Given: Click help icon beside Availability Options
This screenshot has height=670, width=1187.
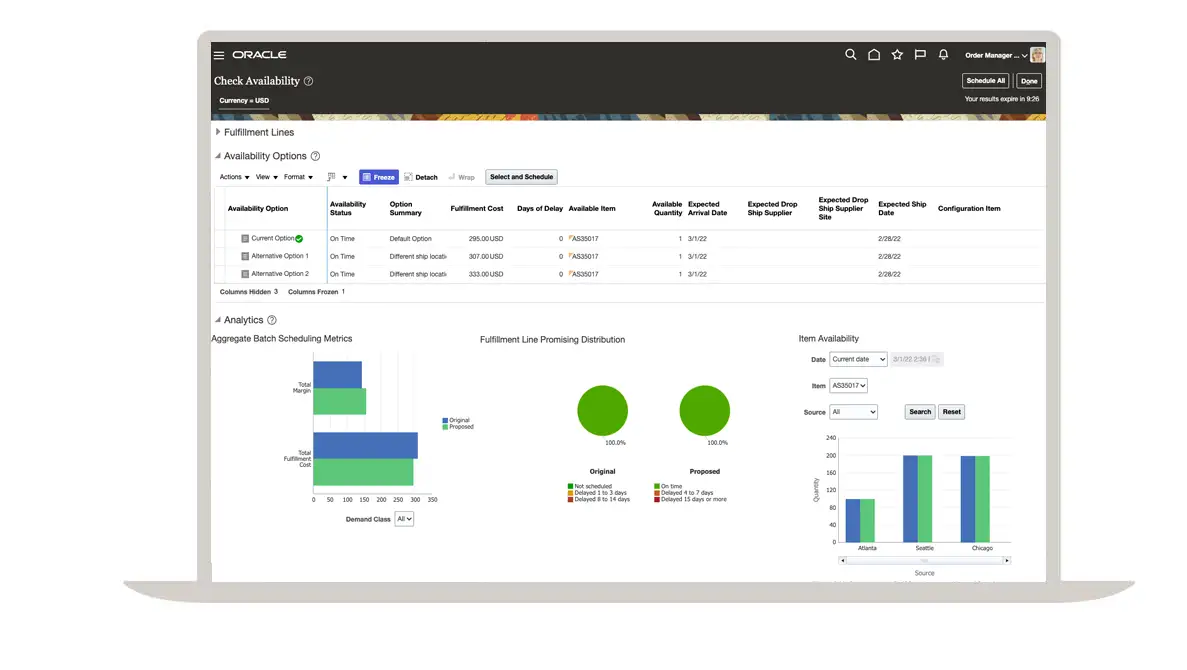Looking at the screenshot, I should click(x=316, y=156).
